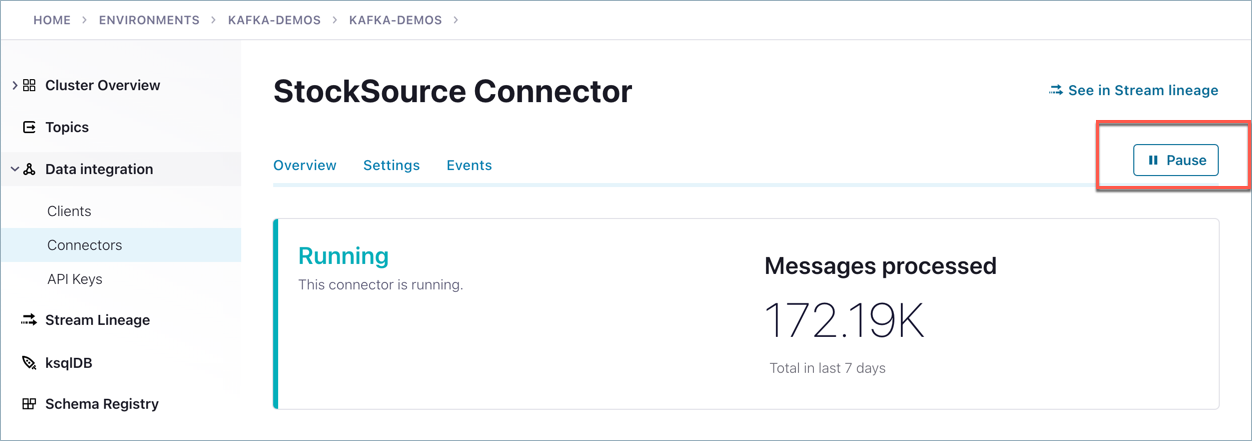The image size is (1252, 441).
Task: Click the pause bars icon
Action: (x=1153, y=160)
